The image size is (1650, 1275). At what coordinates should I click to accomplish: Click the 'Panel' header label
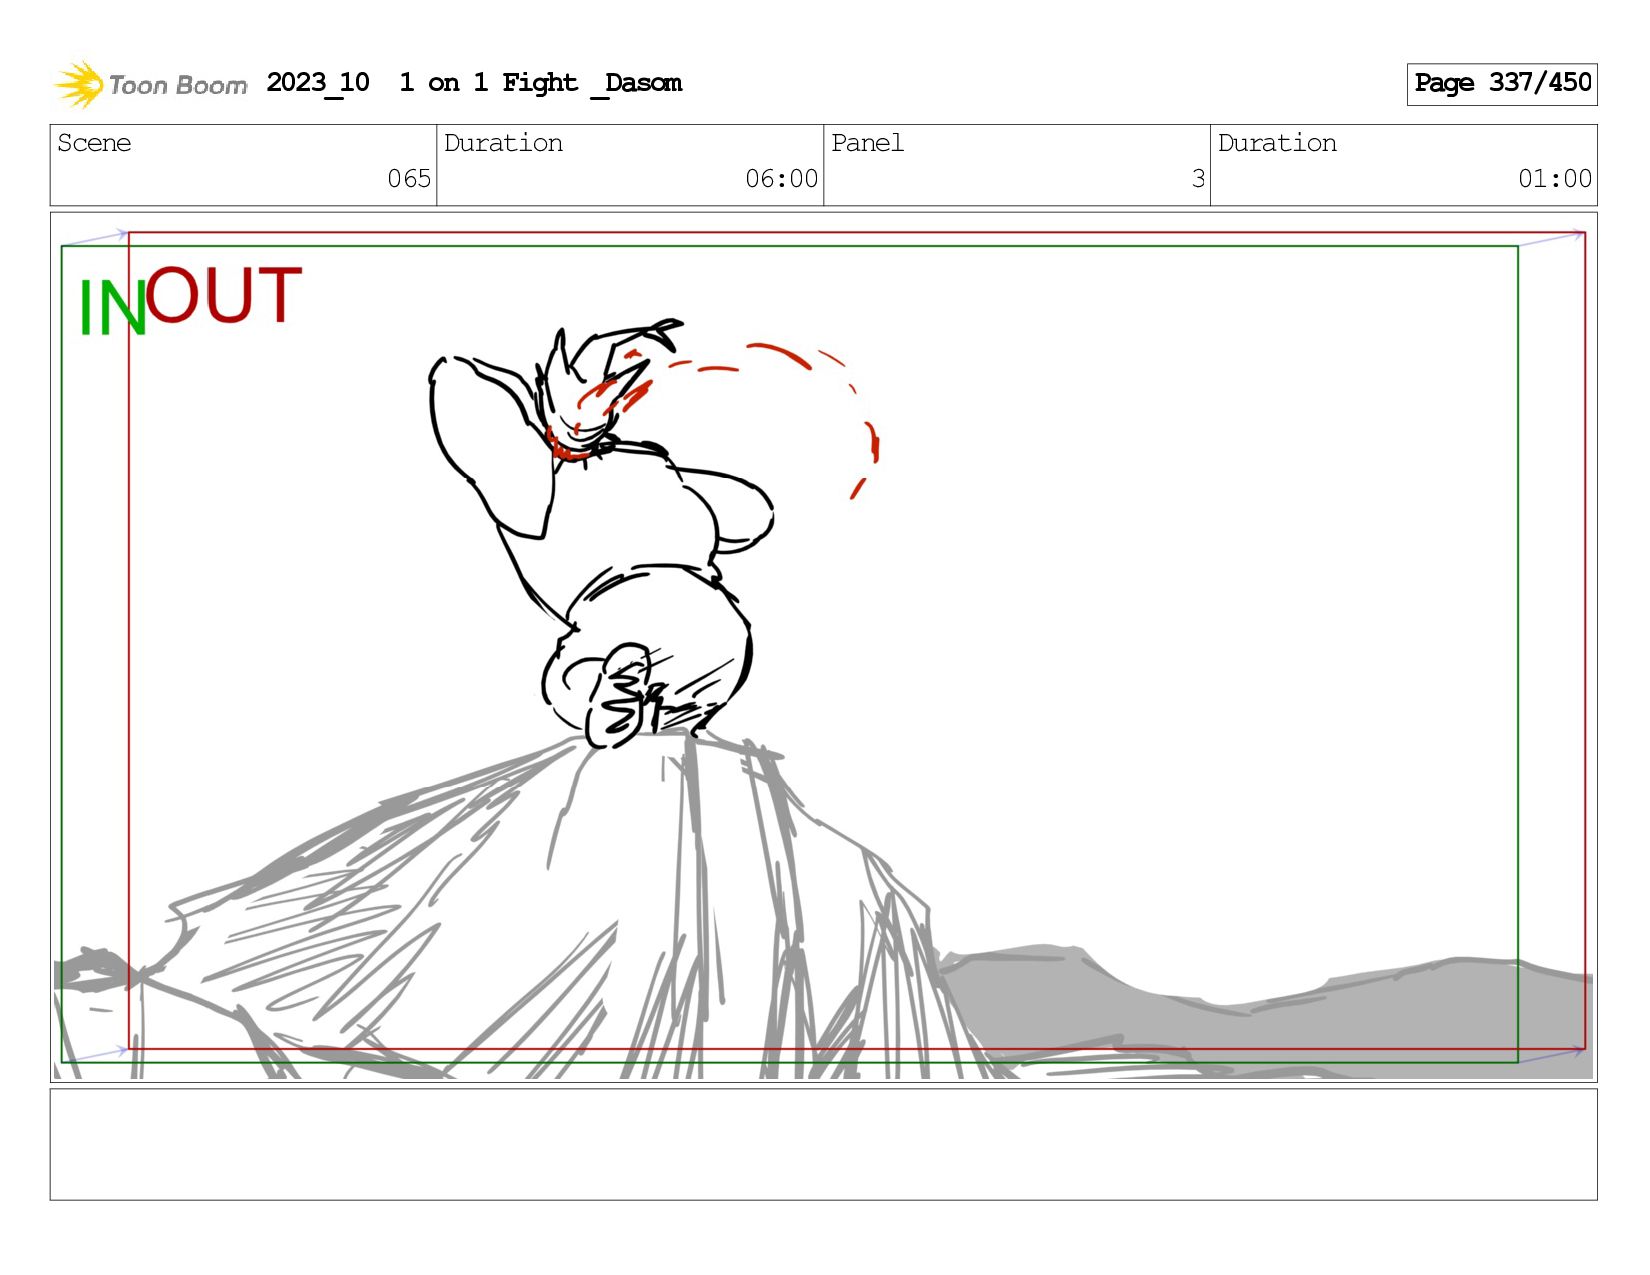(867, 143)
